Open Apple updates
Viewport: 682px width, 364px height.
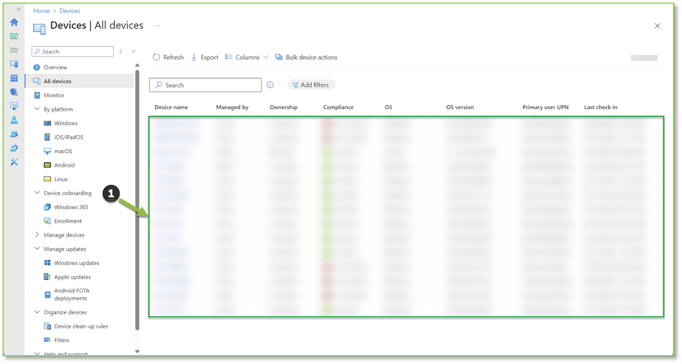click(72, 277)
